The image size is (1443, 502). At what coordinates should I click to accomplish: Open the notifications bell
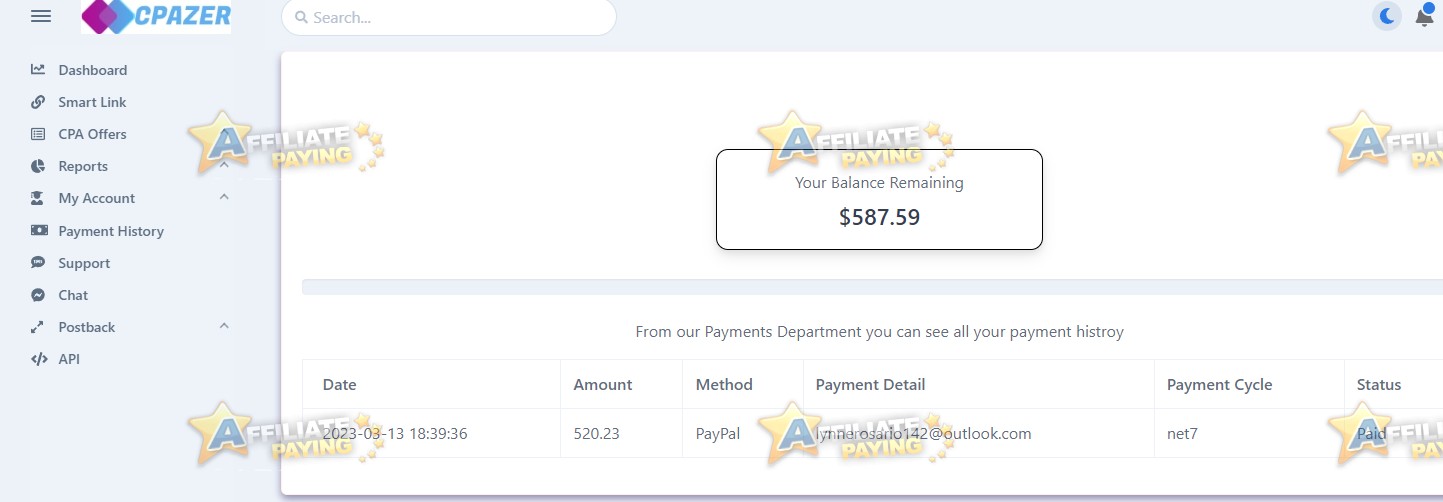1424,16
